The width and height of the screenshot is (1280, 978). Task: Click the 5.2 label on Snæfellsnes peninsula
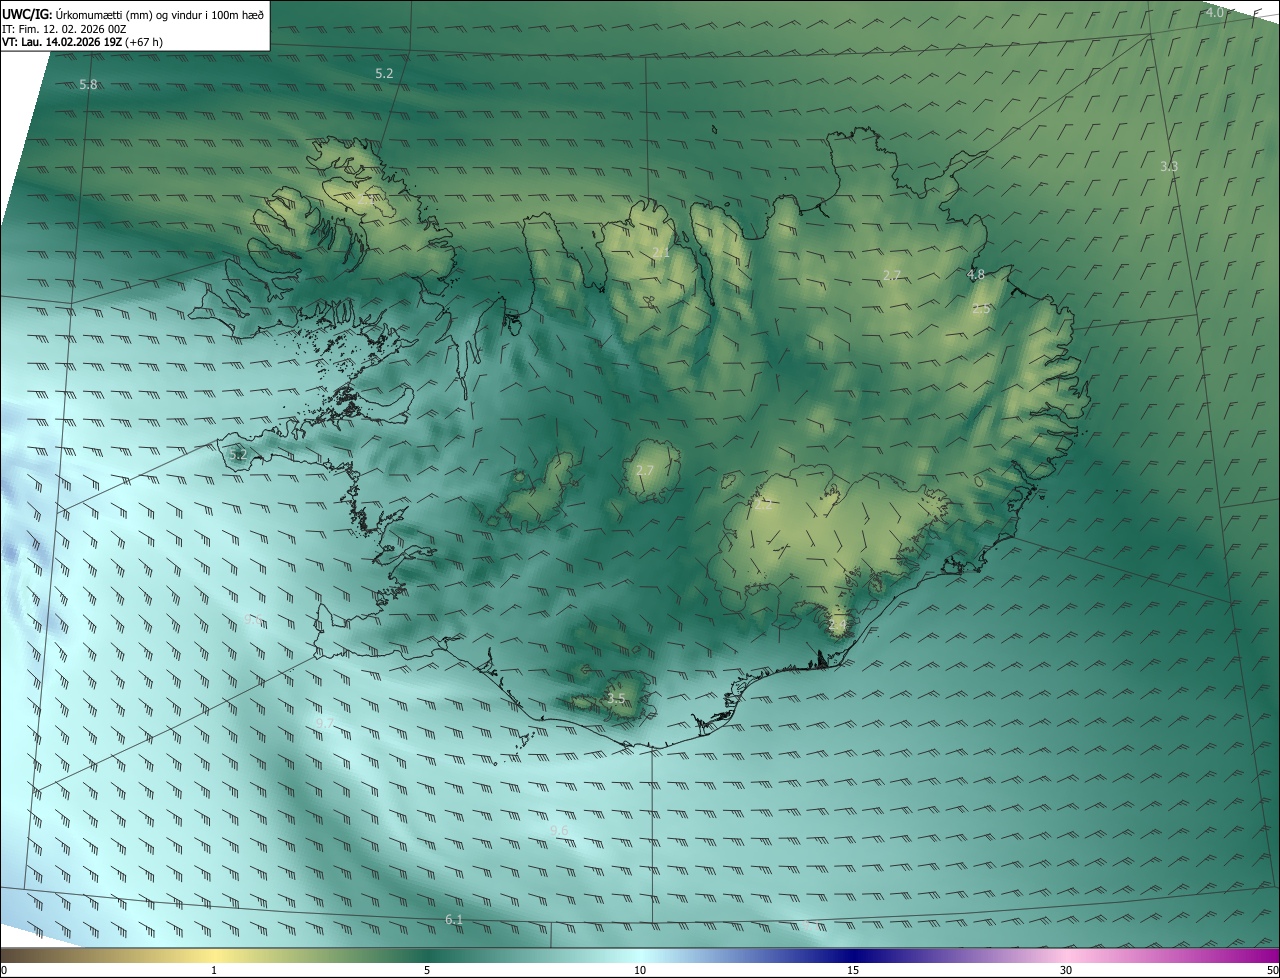tap(237, 455)
